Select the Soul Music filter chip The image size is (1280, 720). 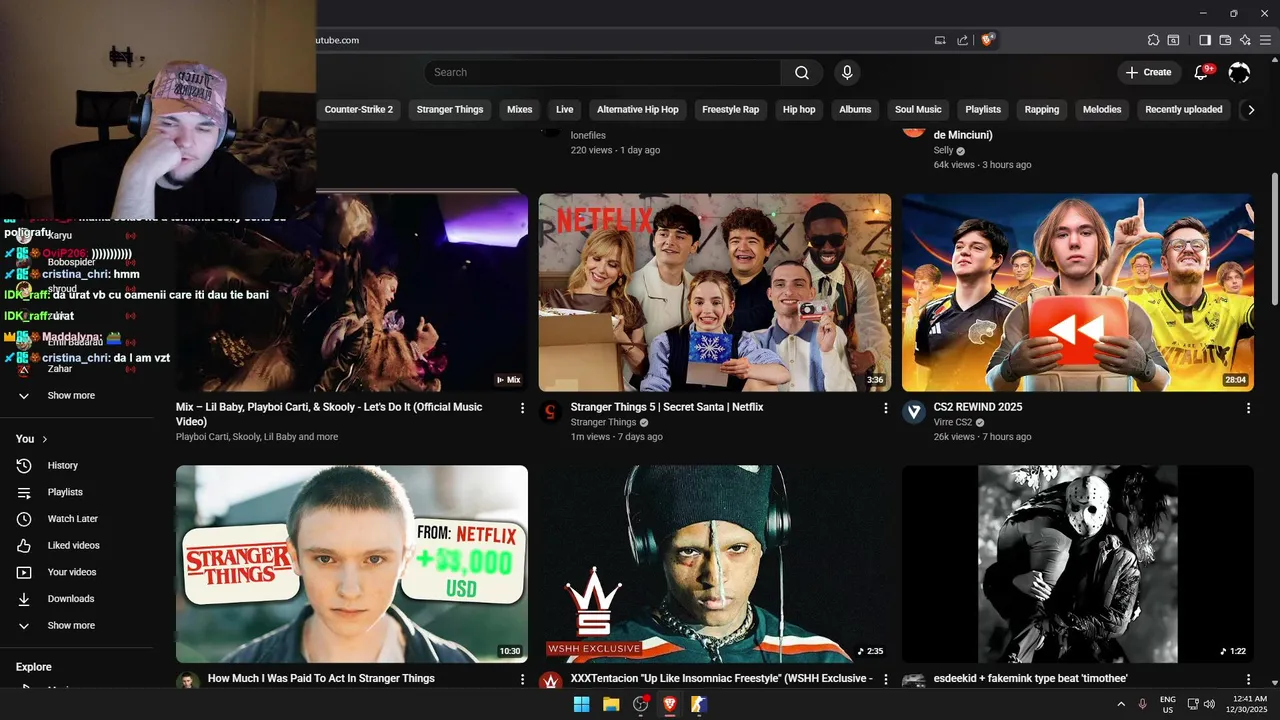(918, 110)
